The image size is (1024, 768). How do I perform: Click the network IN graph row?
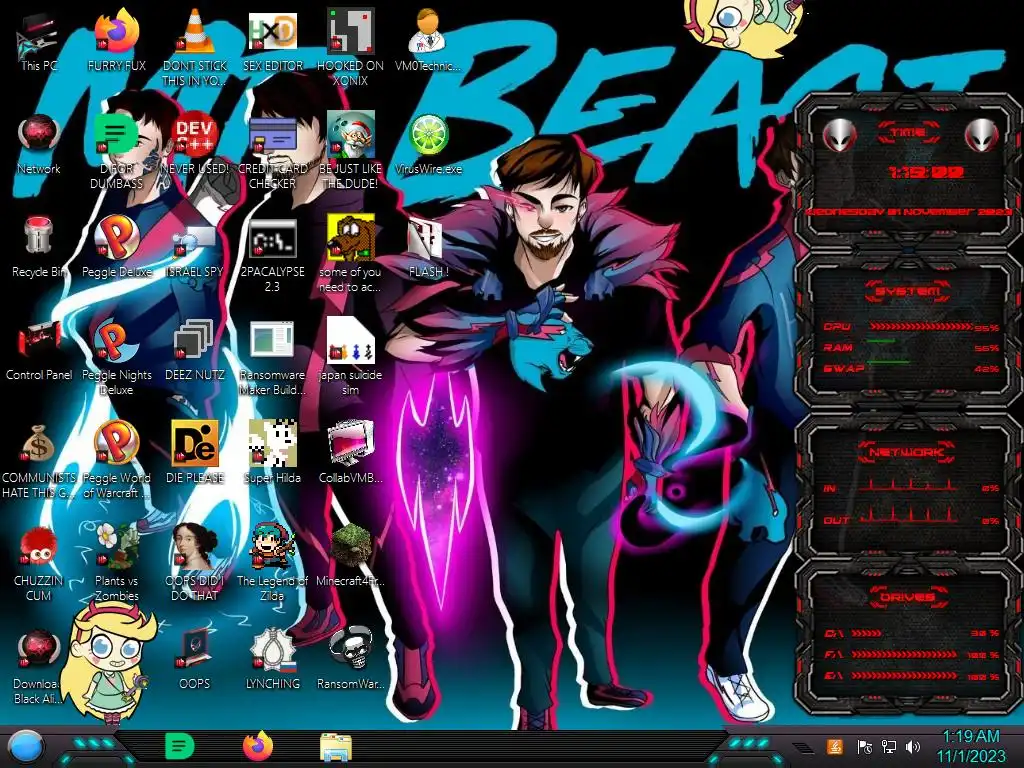click(912, 486)
